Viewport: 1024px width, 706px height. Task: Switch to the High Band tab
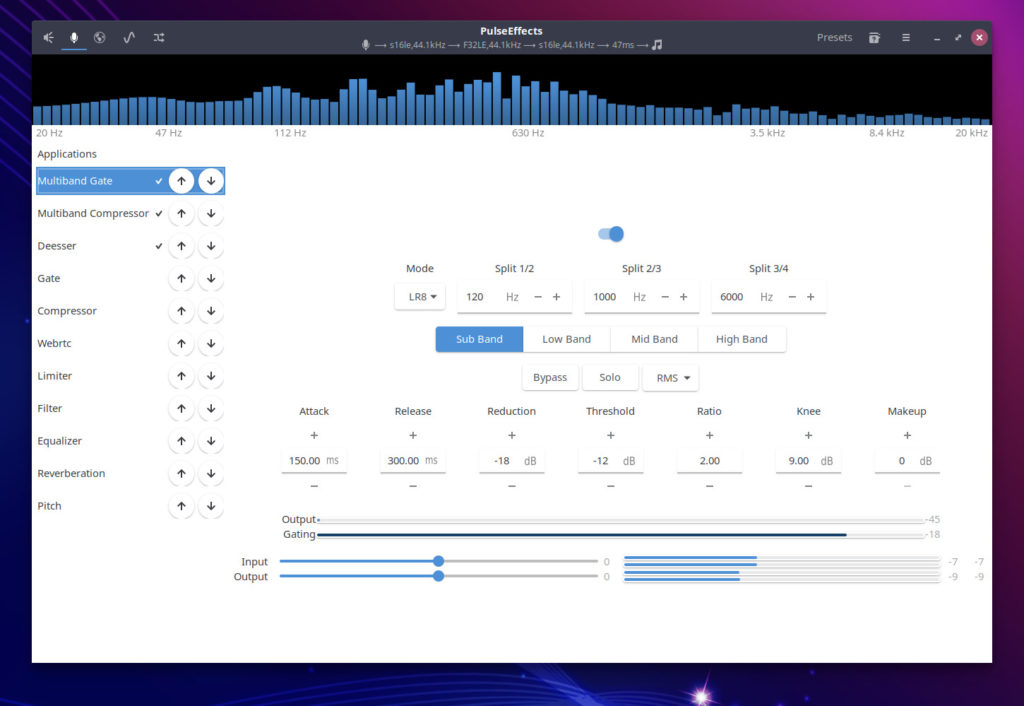[742, 340]
